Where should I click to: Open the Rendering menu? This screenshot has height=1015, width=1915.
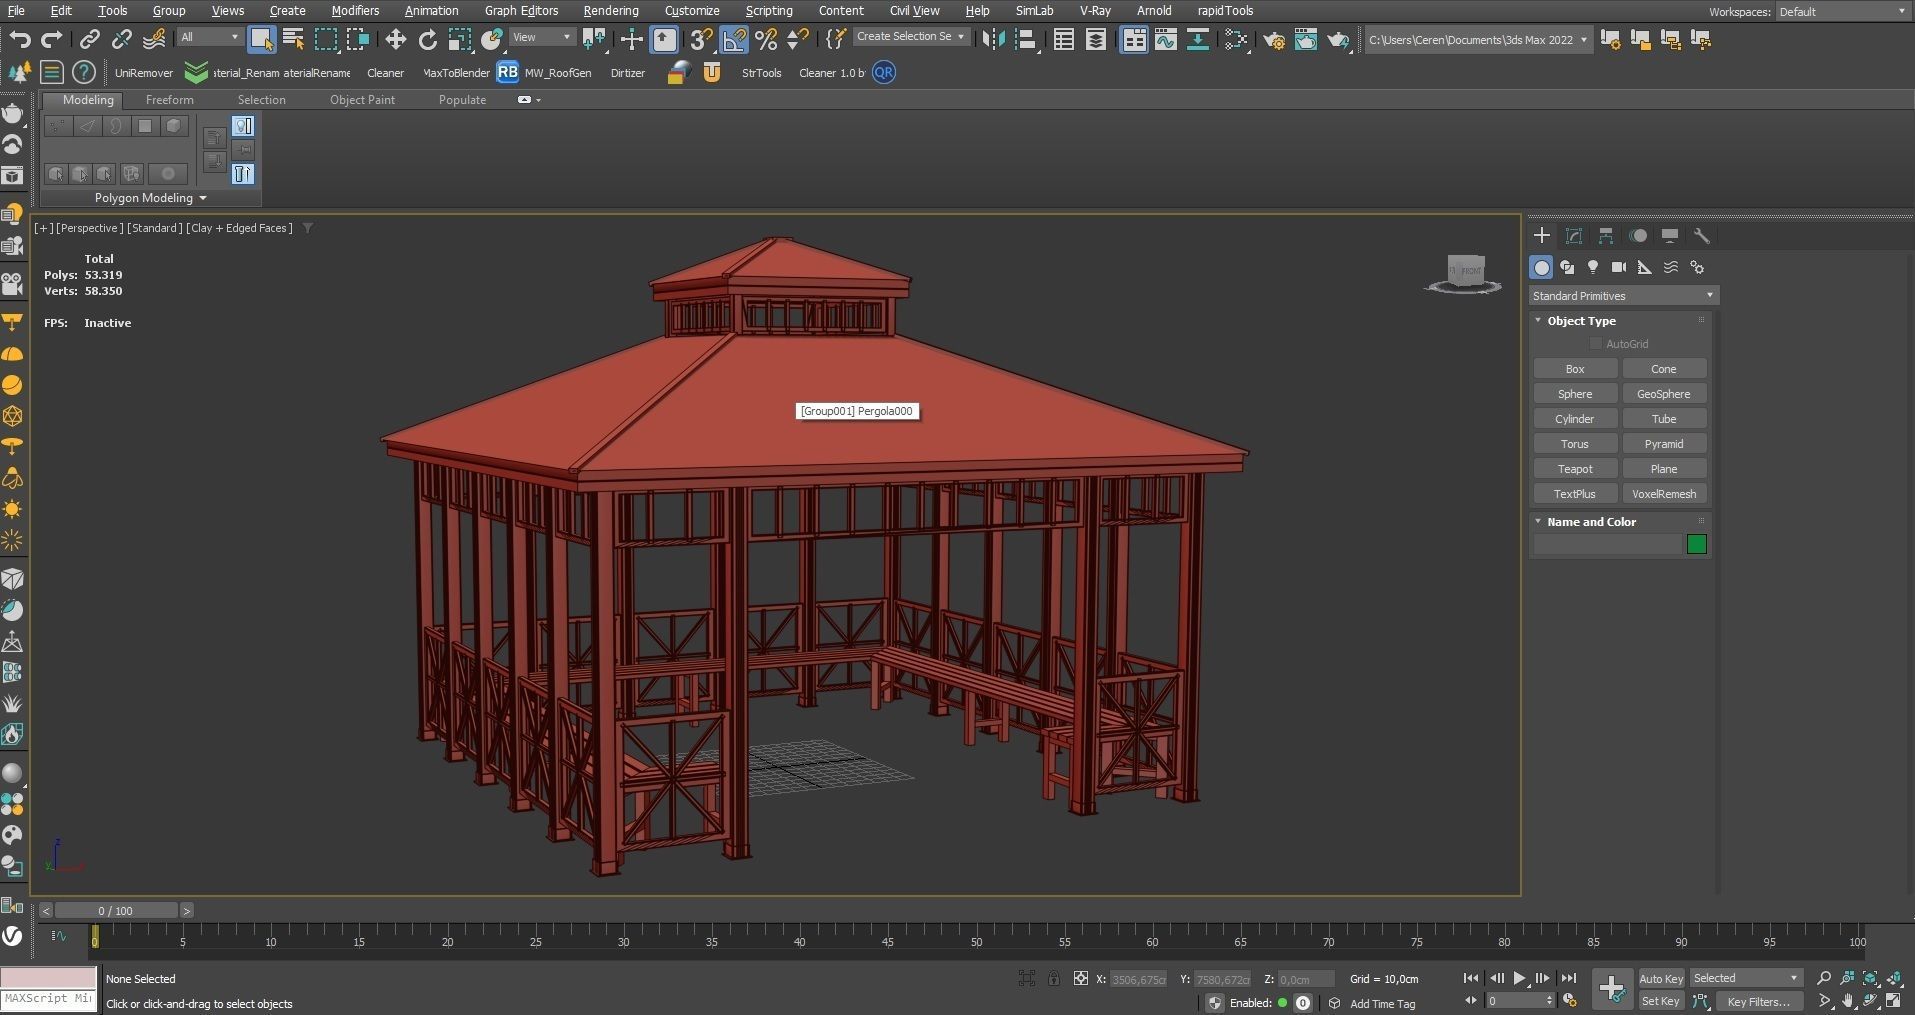(611, 10)
